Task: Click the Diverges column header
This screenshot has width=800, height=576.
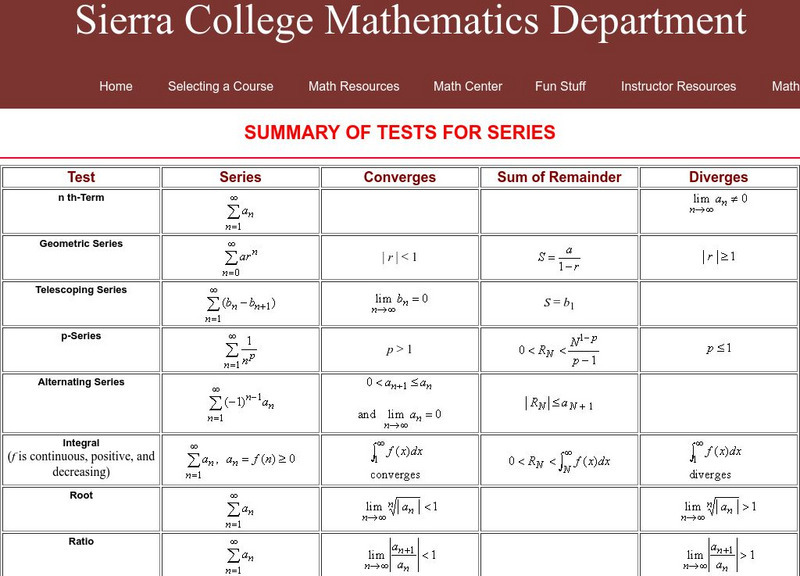Action: click(x=718, y=177)
